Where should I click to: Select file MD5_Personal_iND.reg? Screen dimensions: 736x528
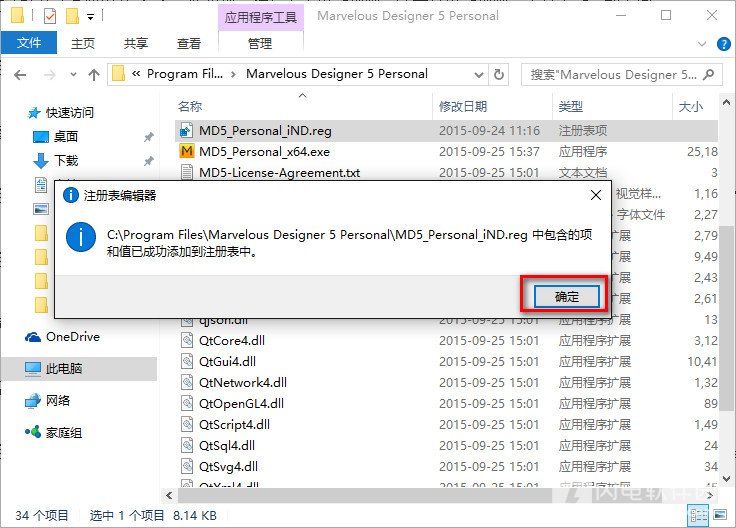tap(265, 130)
